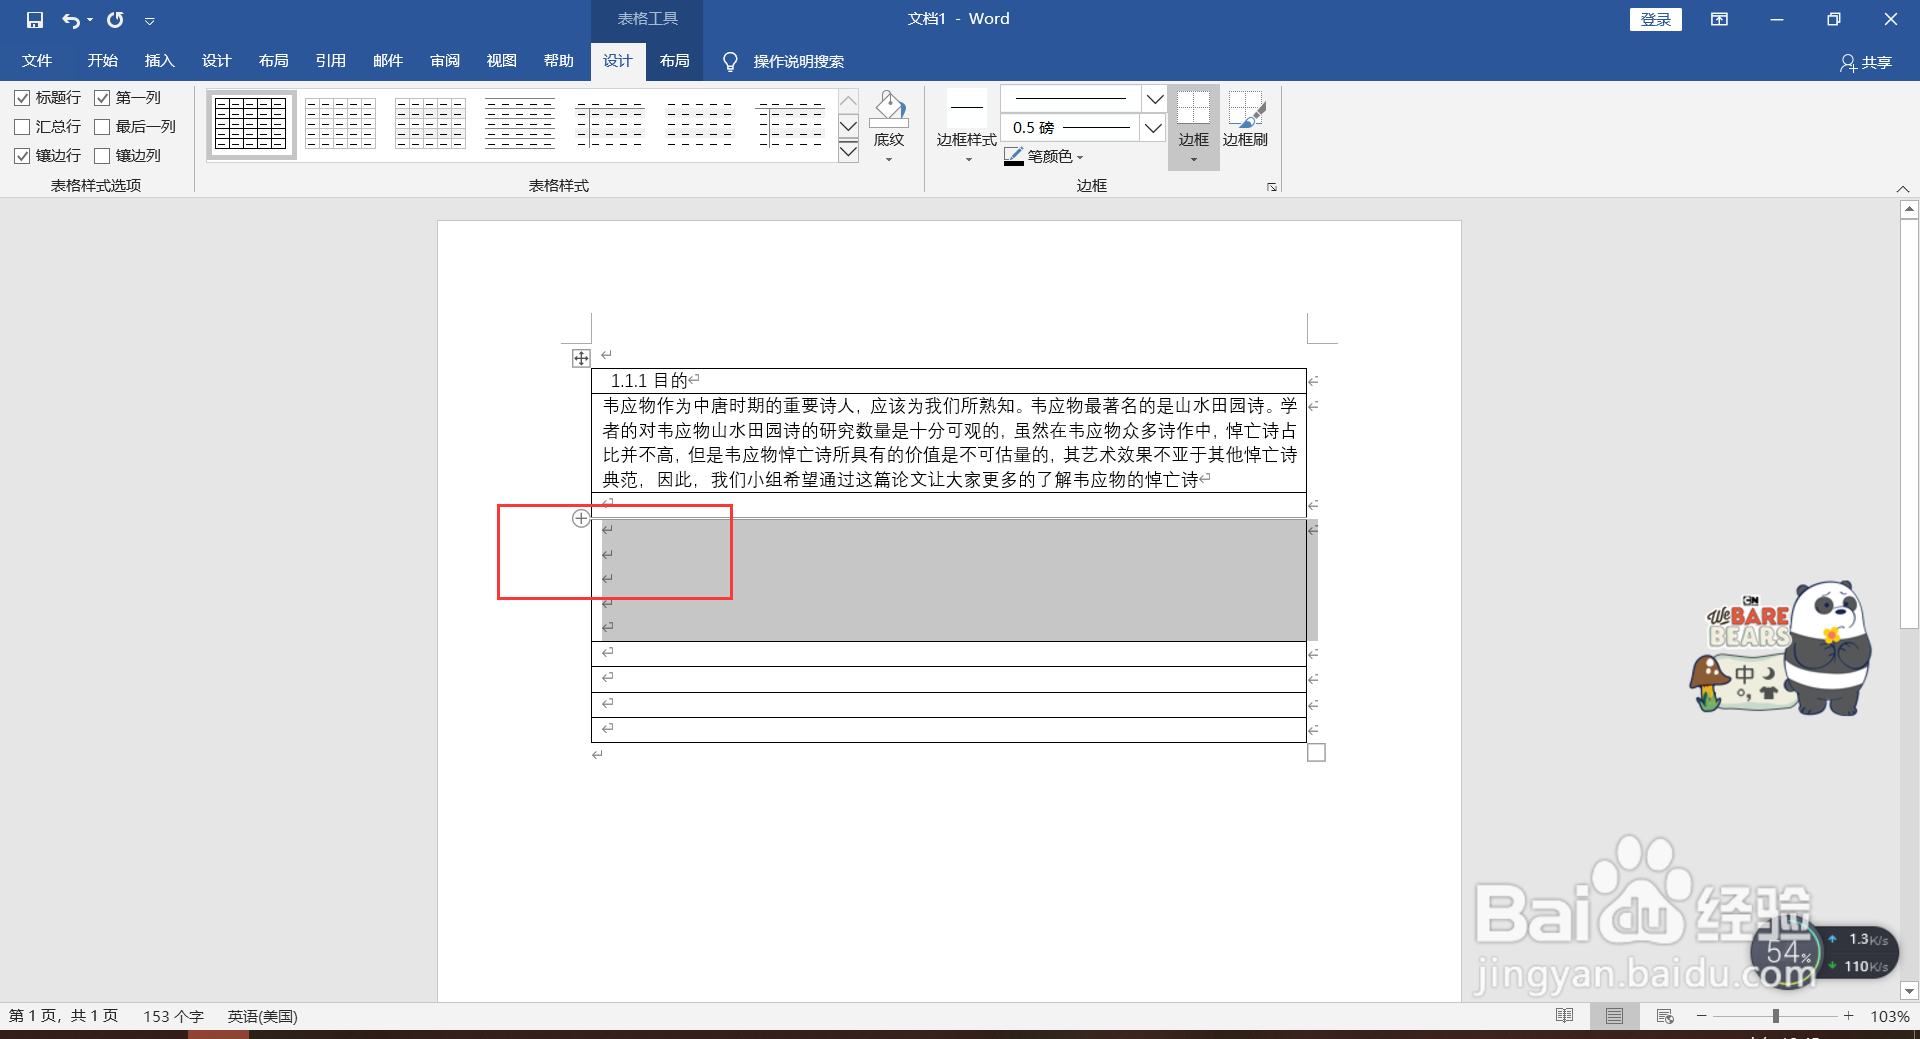Click the Undo arrow icon
This screenshot has width=1920, height=1039.
tap(70, 20)
